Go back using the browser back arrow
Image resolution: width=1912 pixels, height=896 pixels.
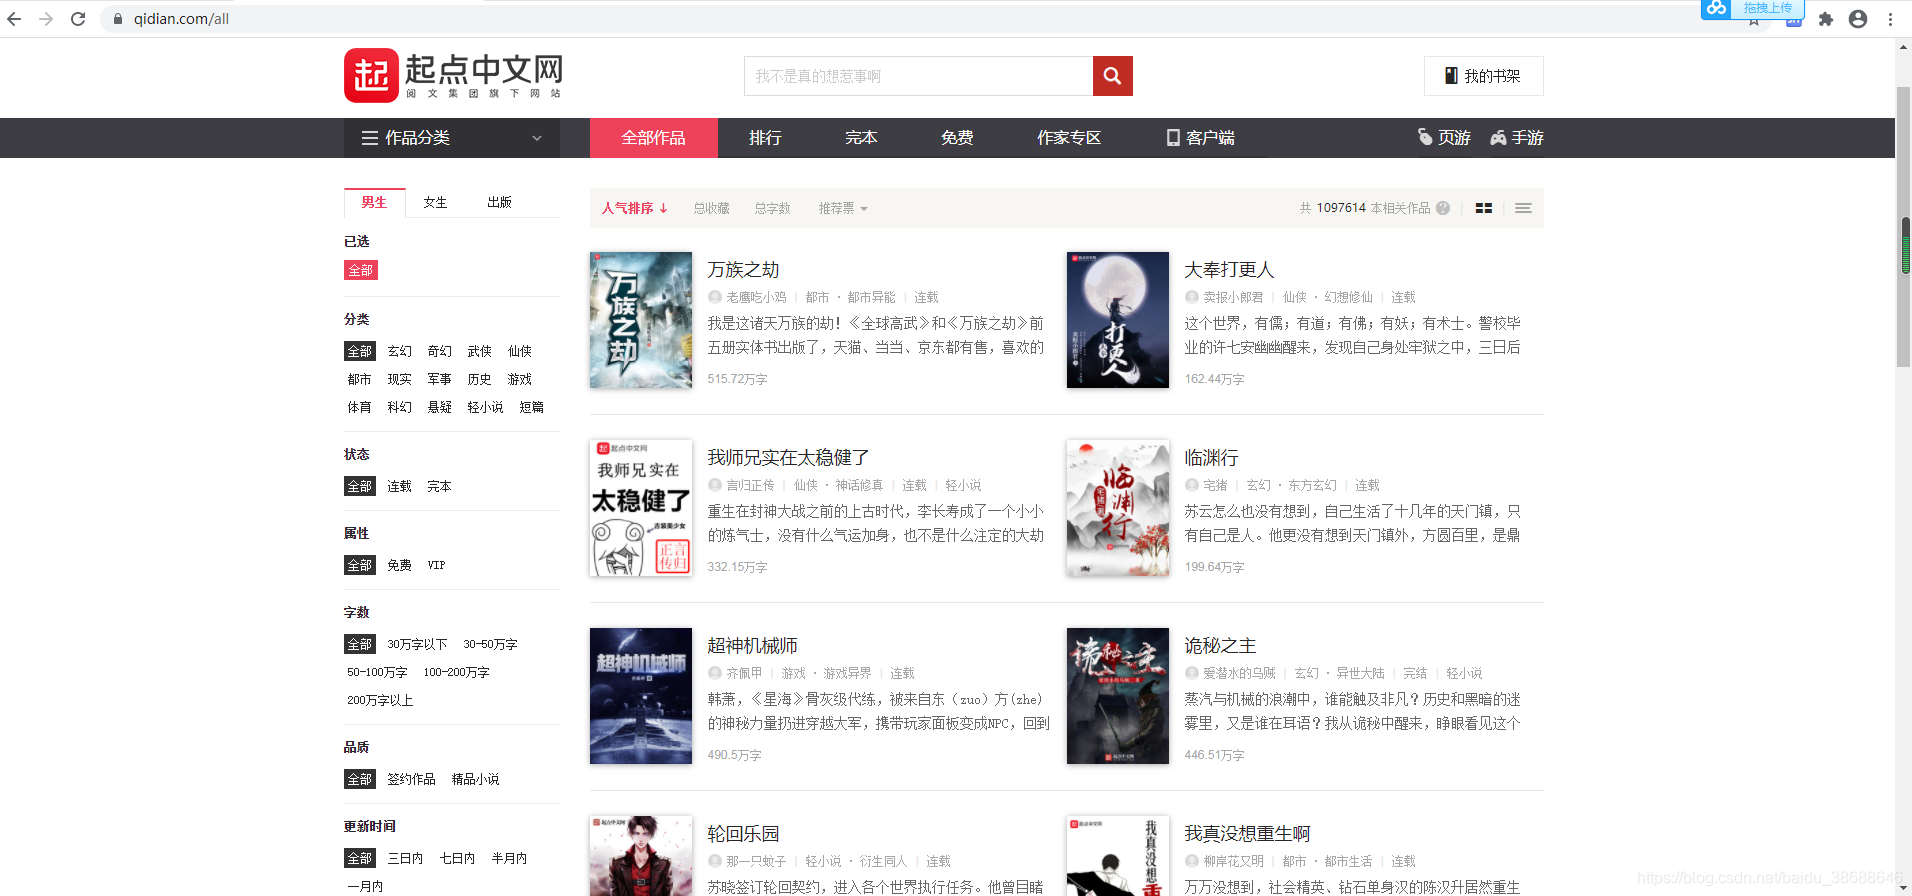tap(14, 19)
